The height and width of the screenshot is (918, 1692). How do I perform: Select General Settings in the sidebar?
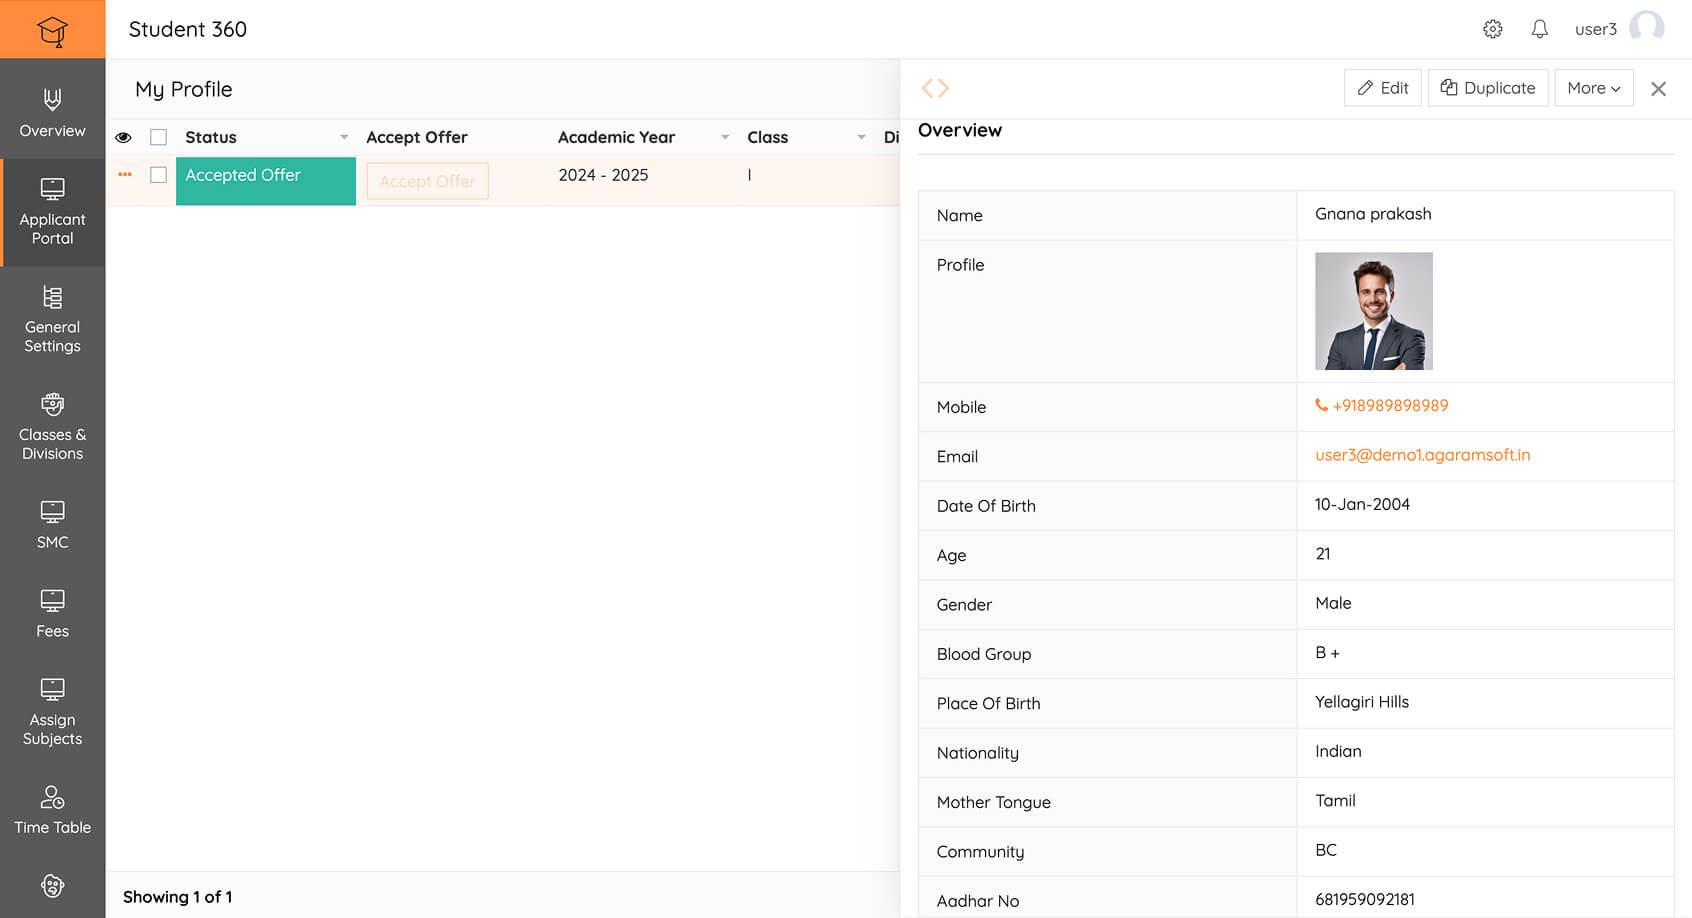pos(52,320)
